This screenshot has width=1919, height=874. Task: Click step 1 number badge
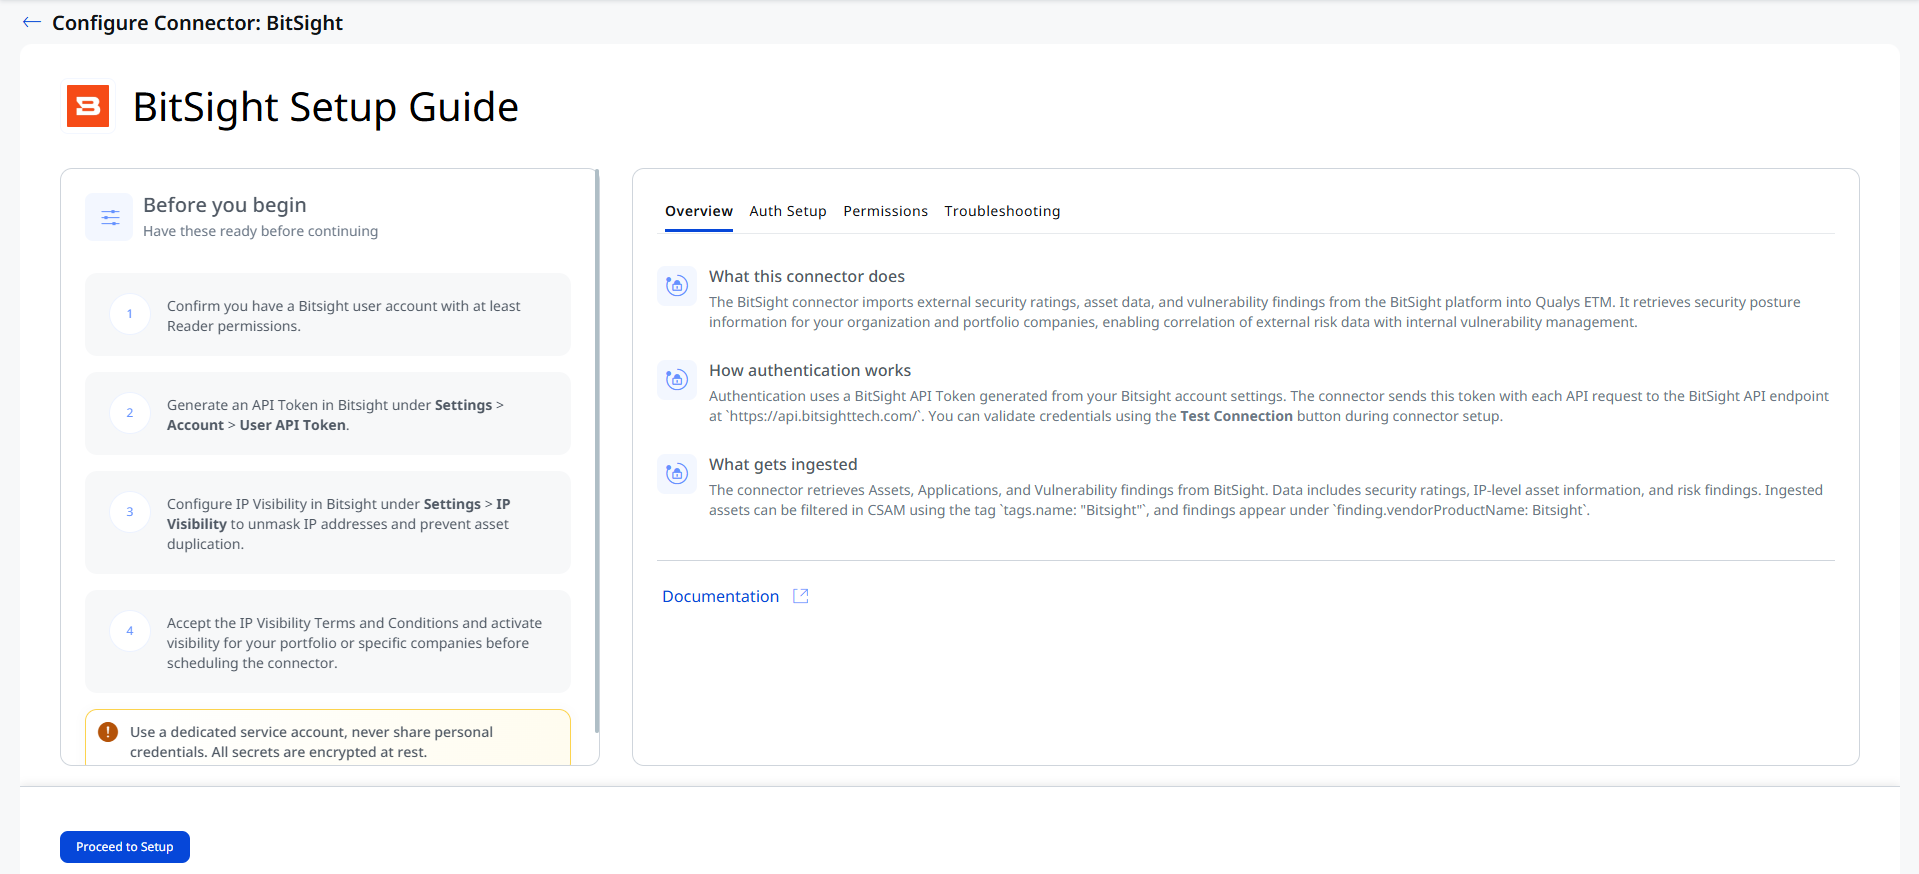[130, 314]
